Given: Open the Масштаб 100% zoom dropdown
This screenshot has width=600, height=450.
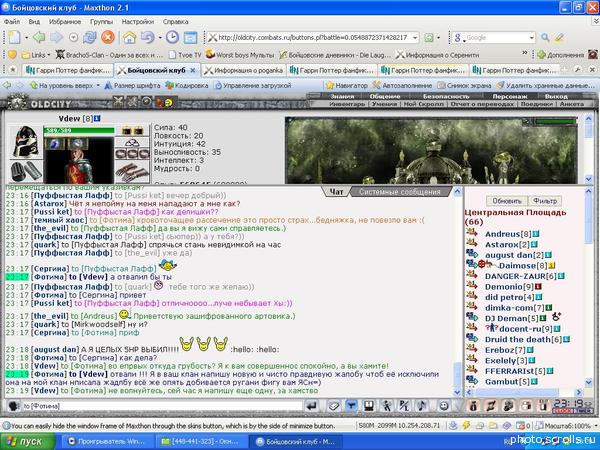Looking at the screenshot, I should (594, 426).
